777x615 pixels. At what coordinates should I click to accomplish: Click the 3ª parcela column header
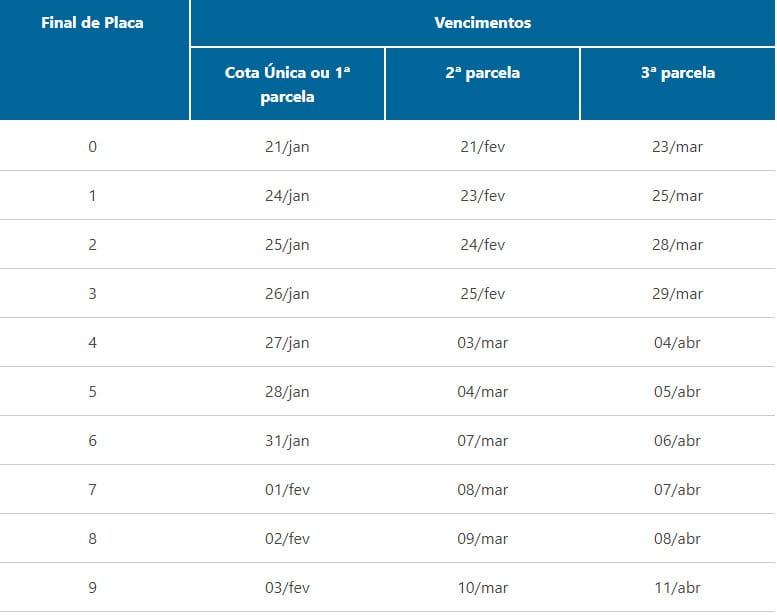click(677, 73)
